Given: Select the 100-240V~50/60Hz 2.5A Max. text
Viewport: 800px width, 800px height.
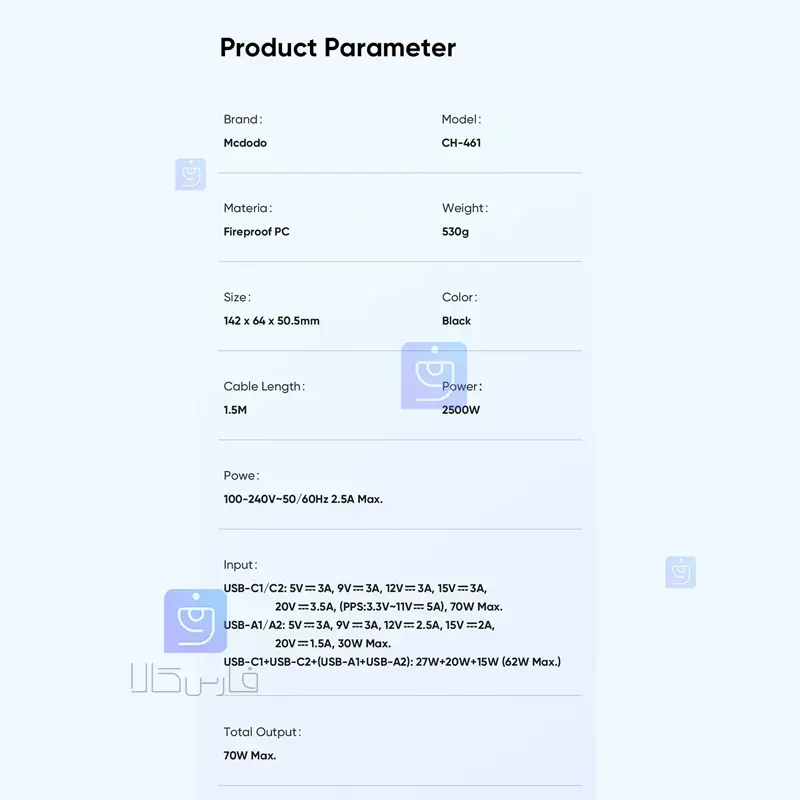Looking at the screenshot, I should click(303, 499).
